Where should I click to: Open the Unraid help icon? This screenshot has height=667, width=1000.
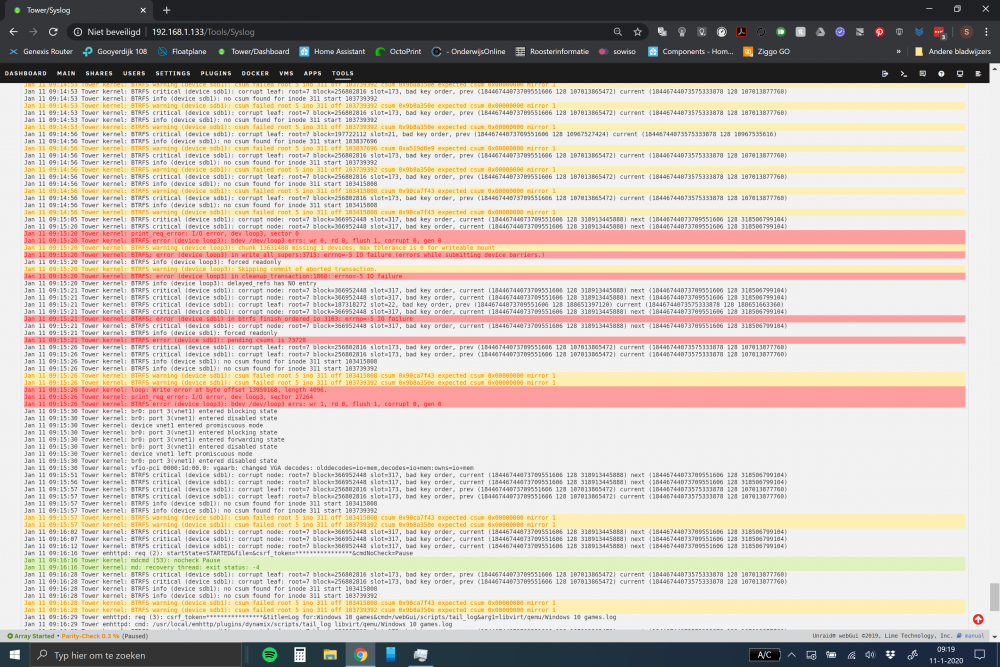941,74
